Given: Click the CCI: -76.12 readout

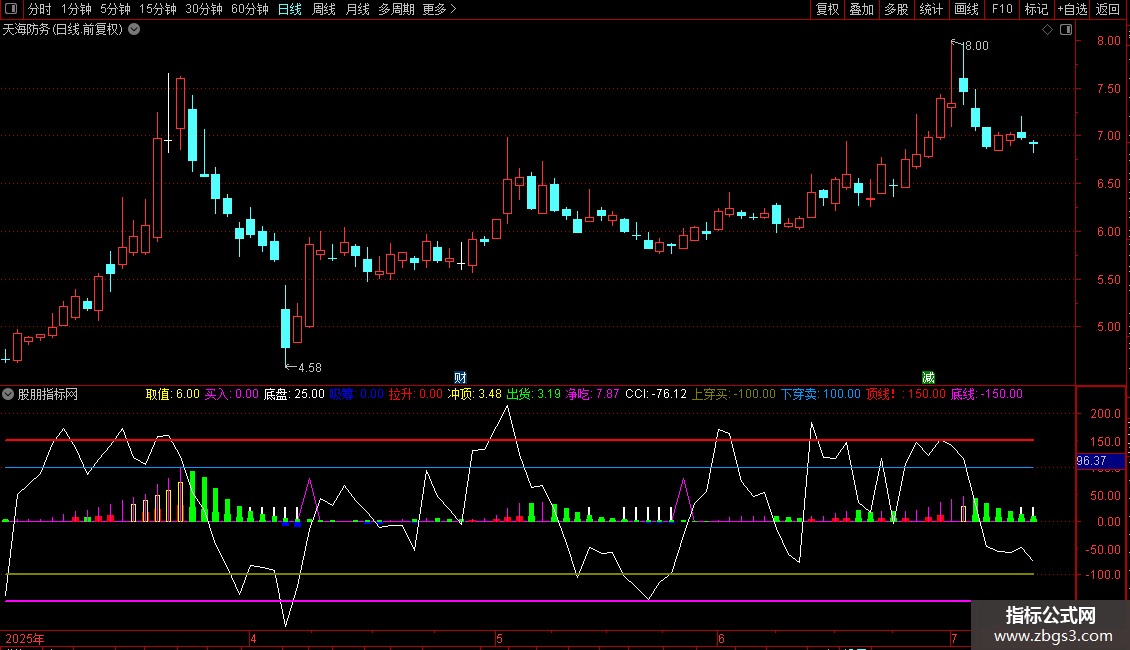Looking at the screenshot, I should 656,394.
